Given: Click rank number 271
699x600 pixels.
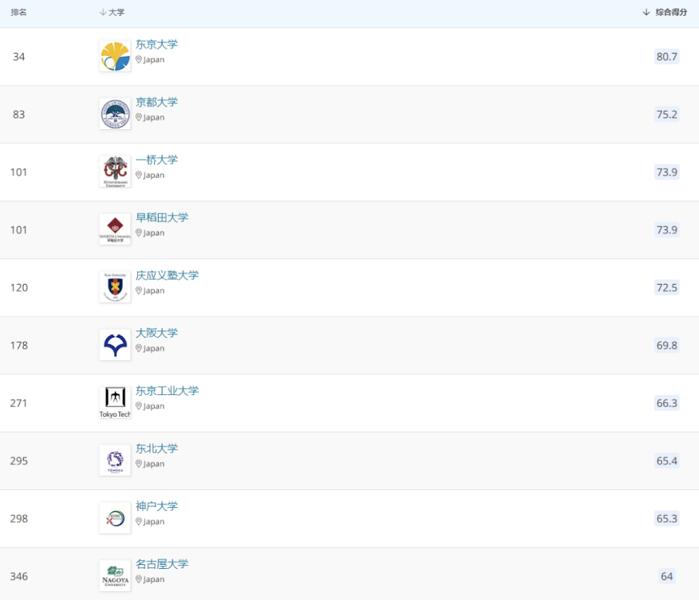Looking at the screenshot, I should click(19, 403).
